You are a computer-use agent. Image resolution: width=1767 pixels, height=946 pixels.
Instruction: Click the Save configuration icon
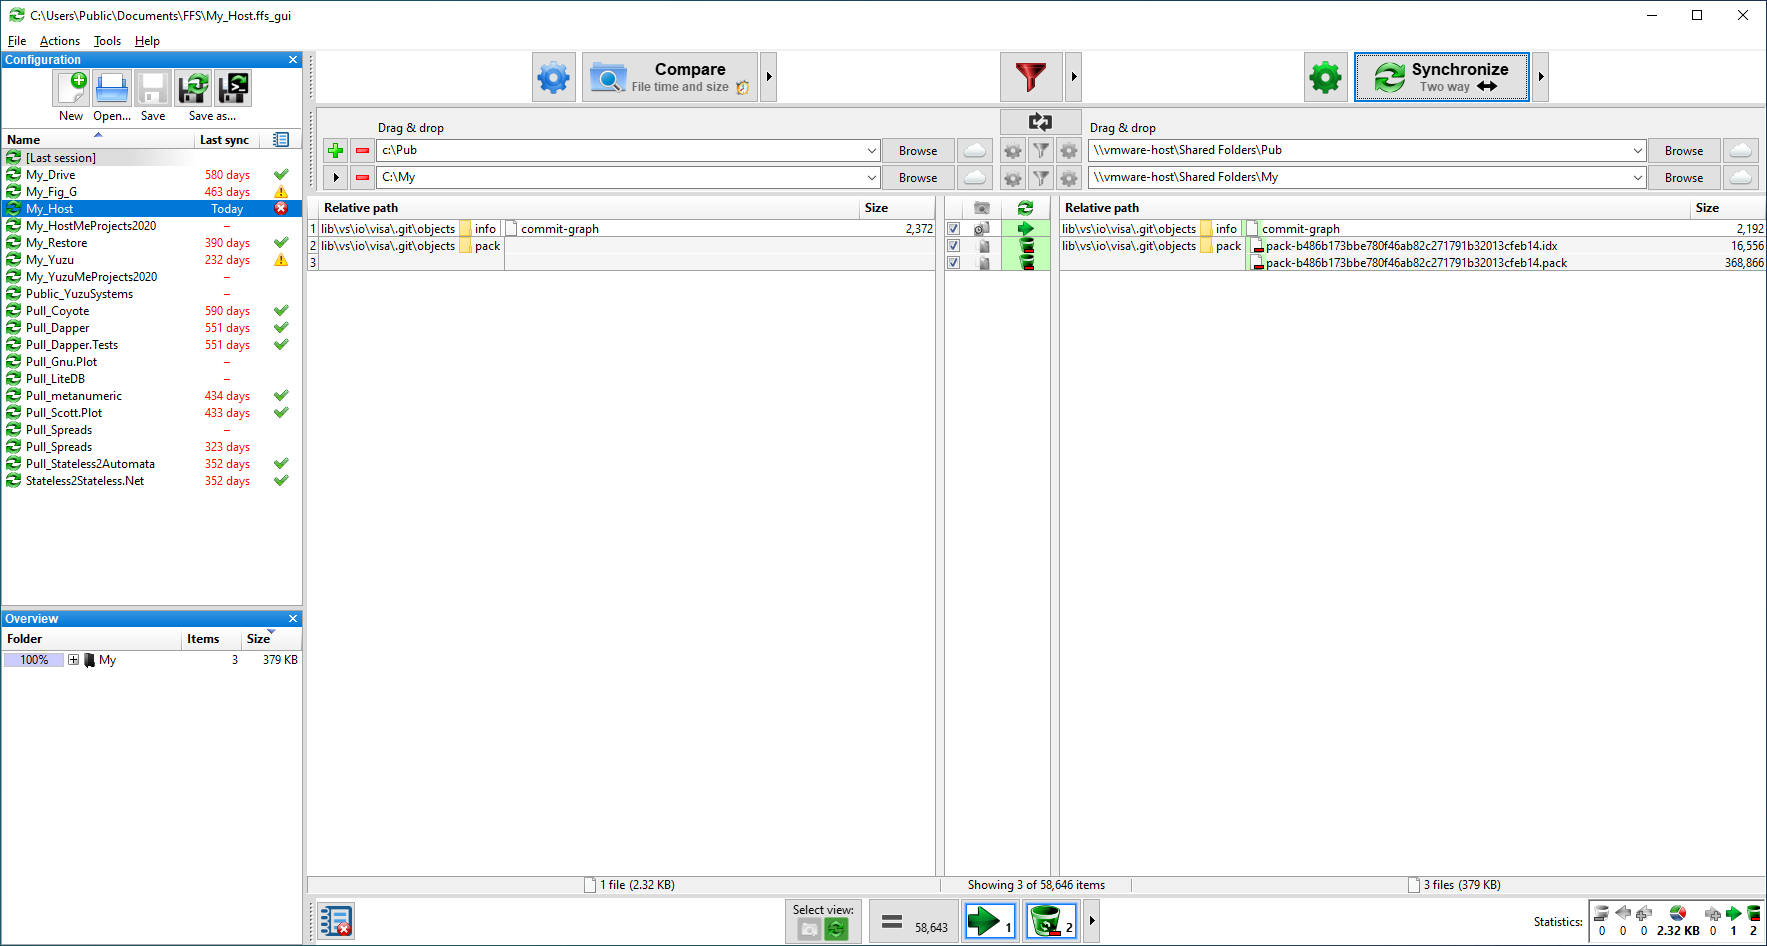[x=153, y=89]
